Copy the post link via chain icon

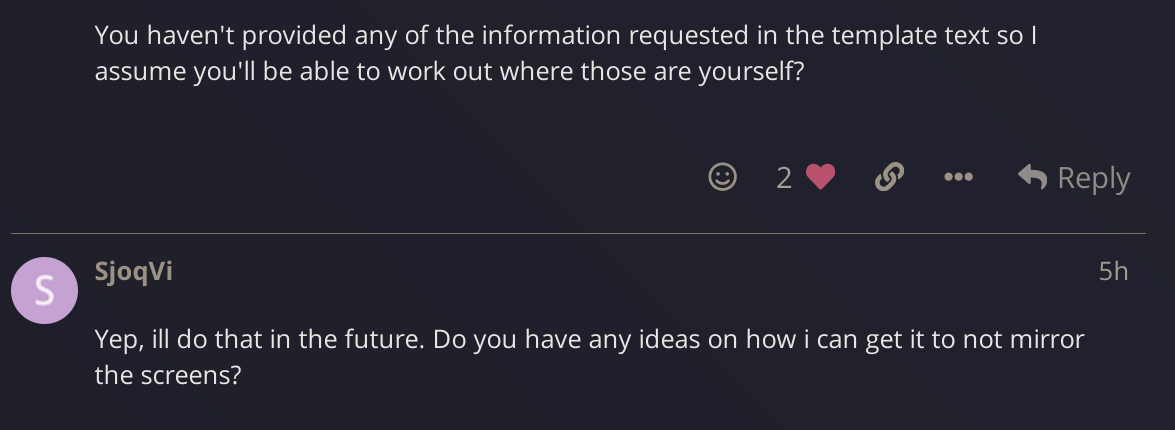(x=888, y=177)
